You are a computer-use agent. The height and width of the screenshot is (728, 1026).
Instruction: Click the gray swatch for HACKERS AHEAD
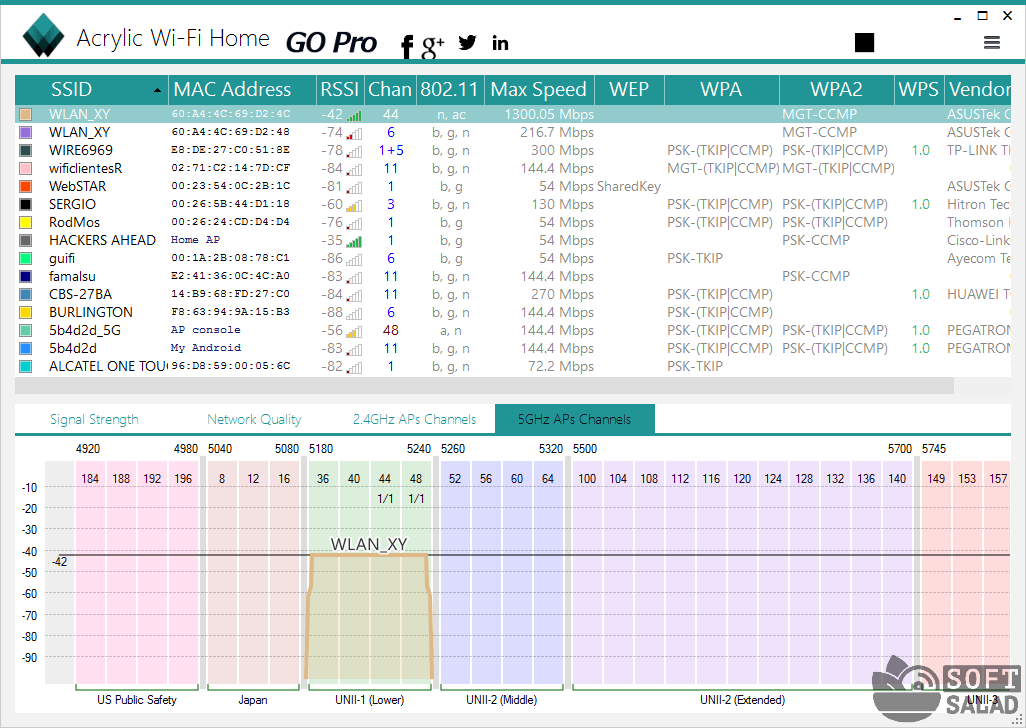(26, 240)
